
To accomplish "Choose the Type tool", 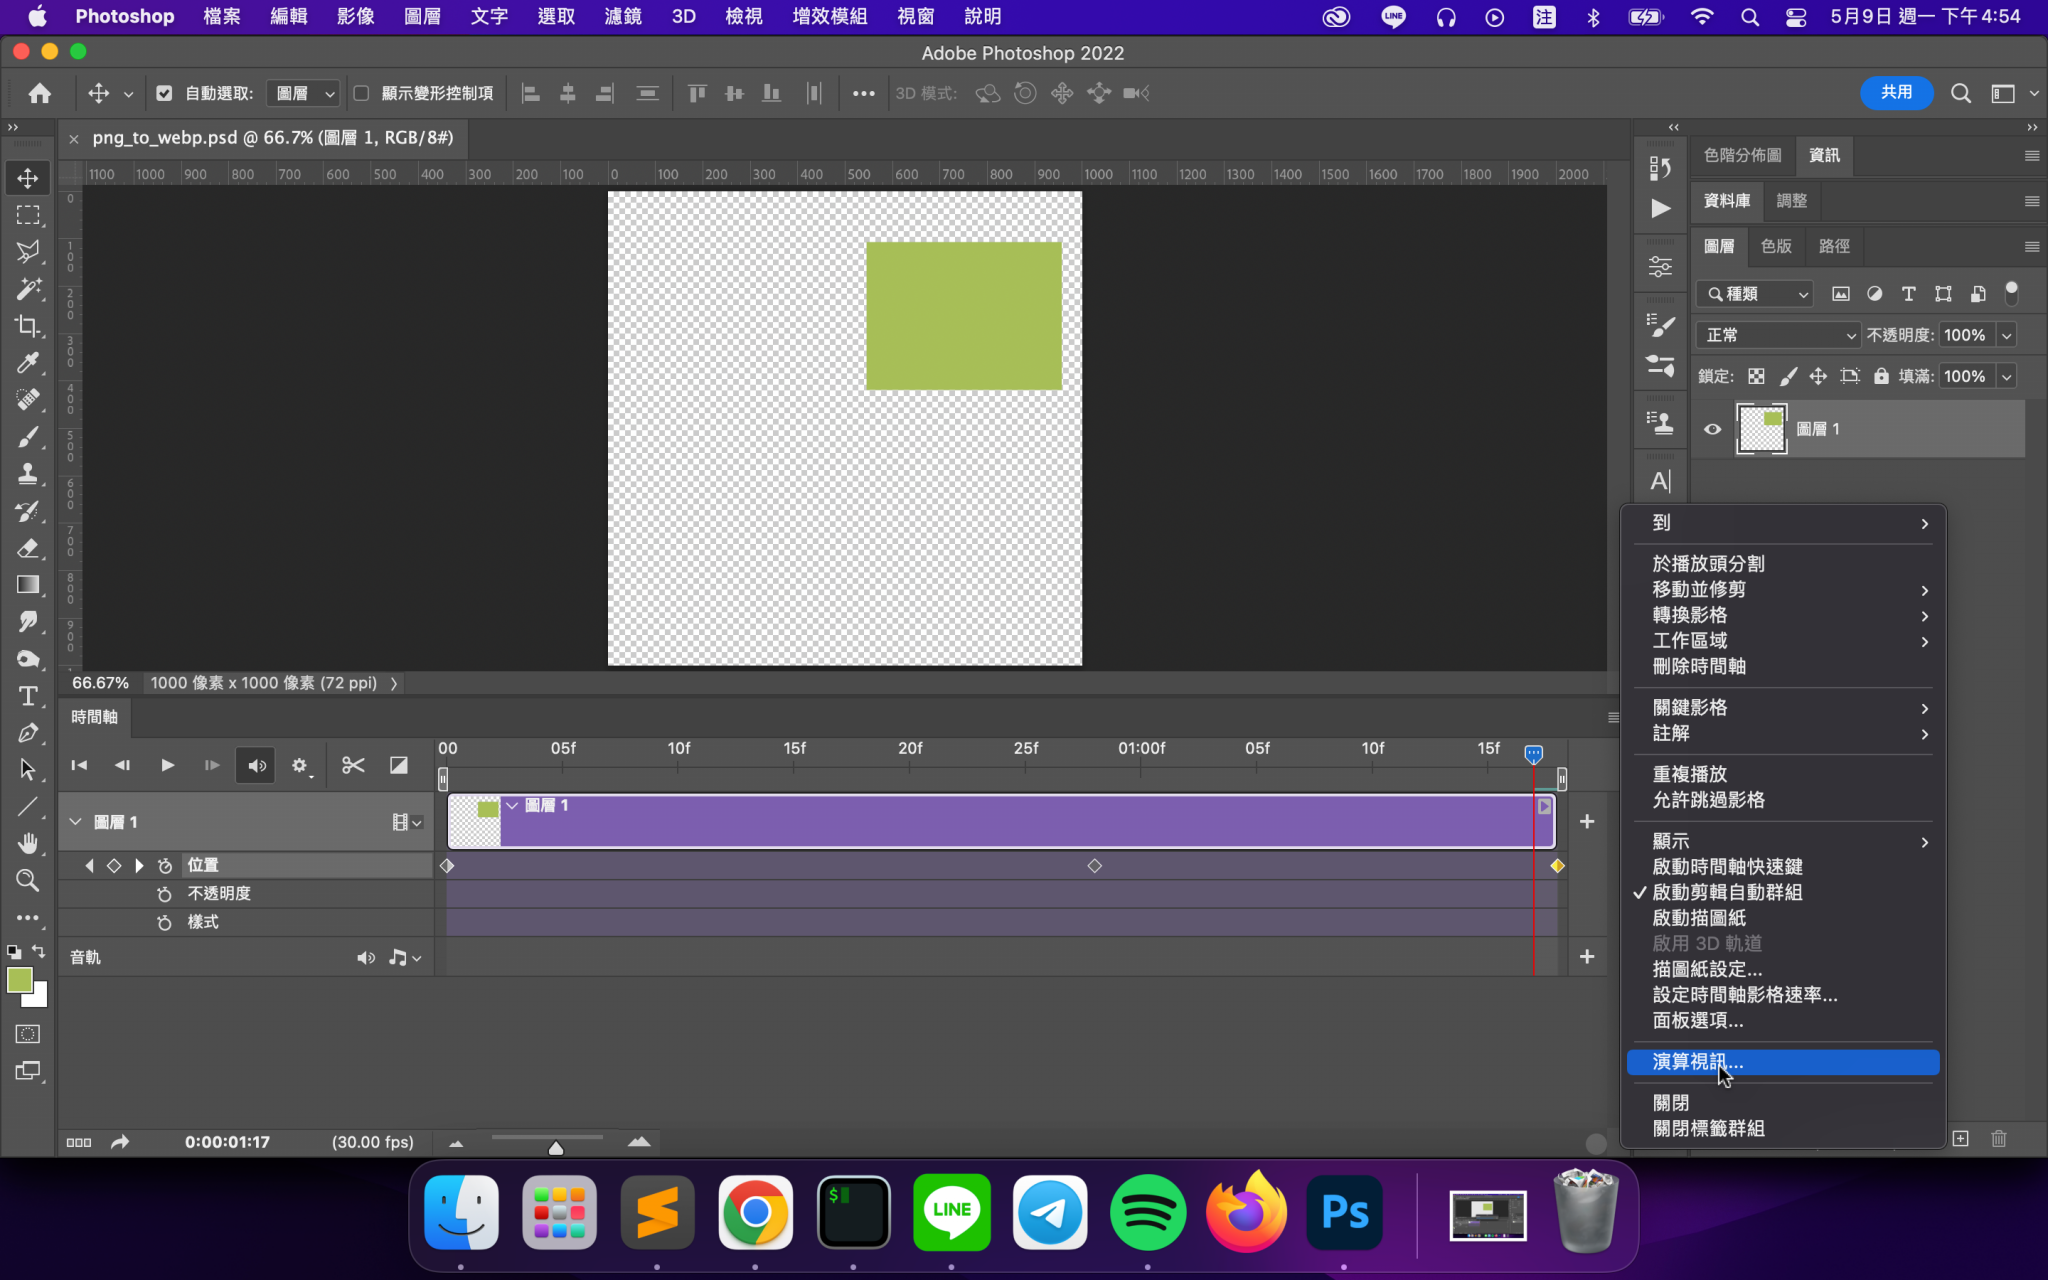I will click(28, 696).
